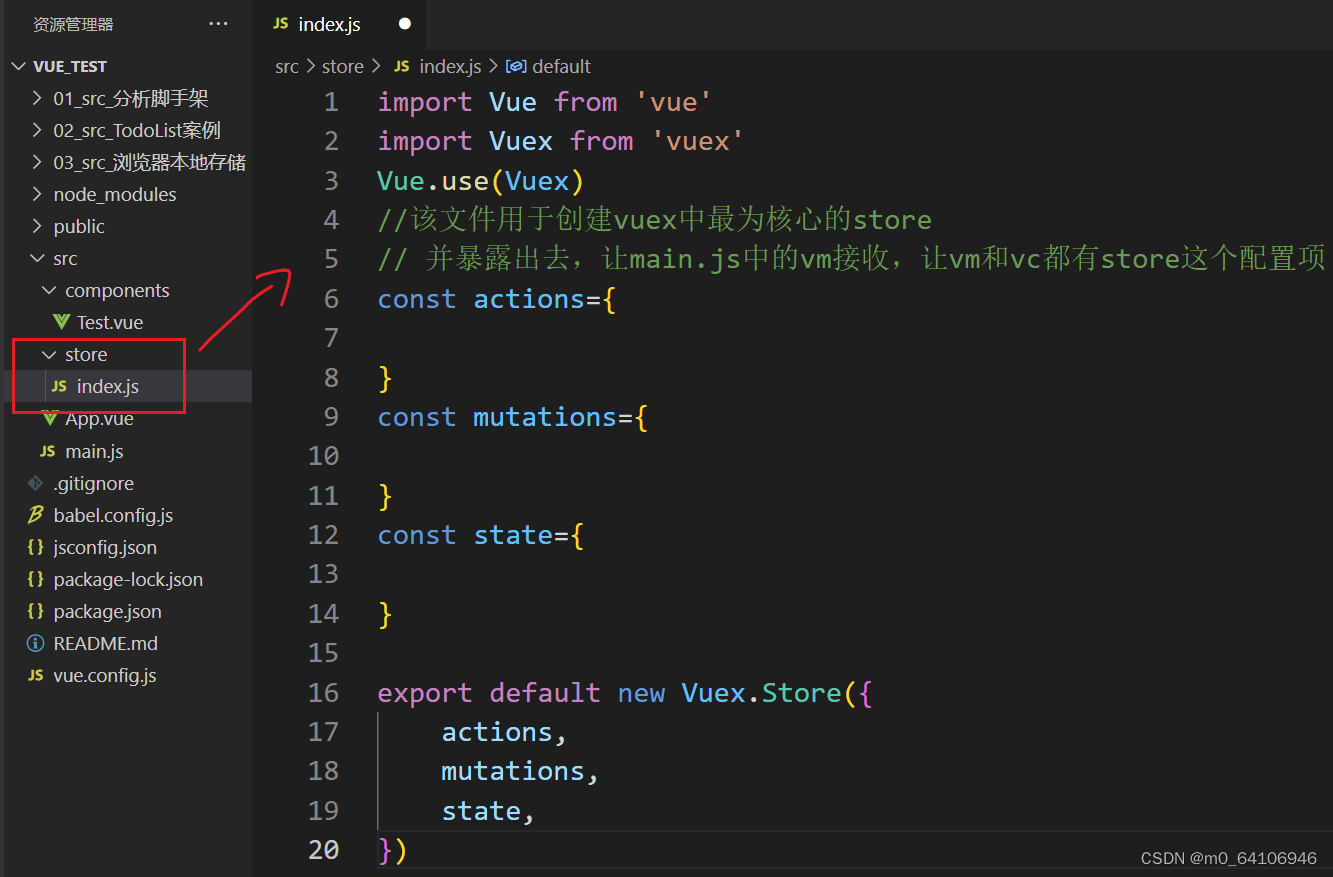Select vue.config.js in the file tree
The width and height of the screenshot is (1333, 877).
click(104, 675)
